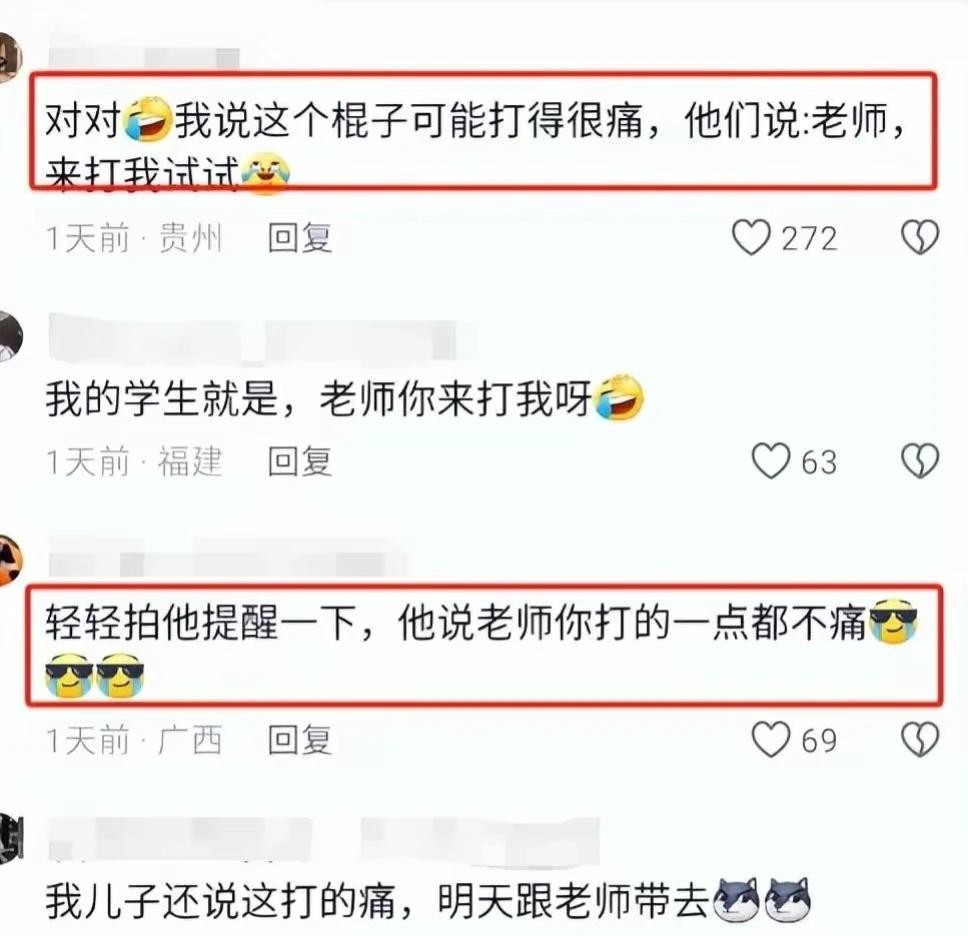Open the second commenter's avatar

[10, 337]
